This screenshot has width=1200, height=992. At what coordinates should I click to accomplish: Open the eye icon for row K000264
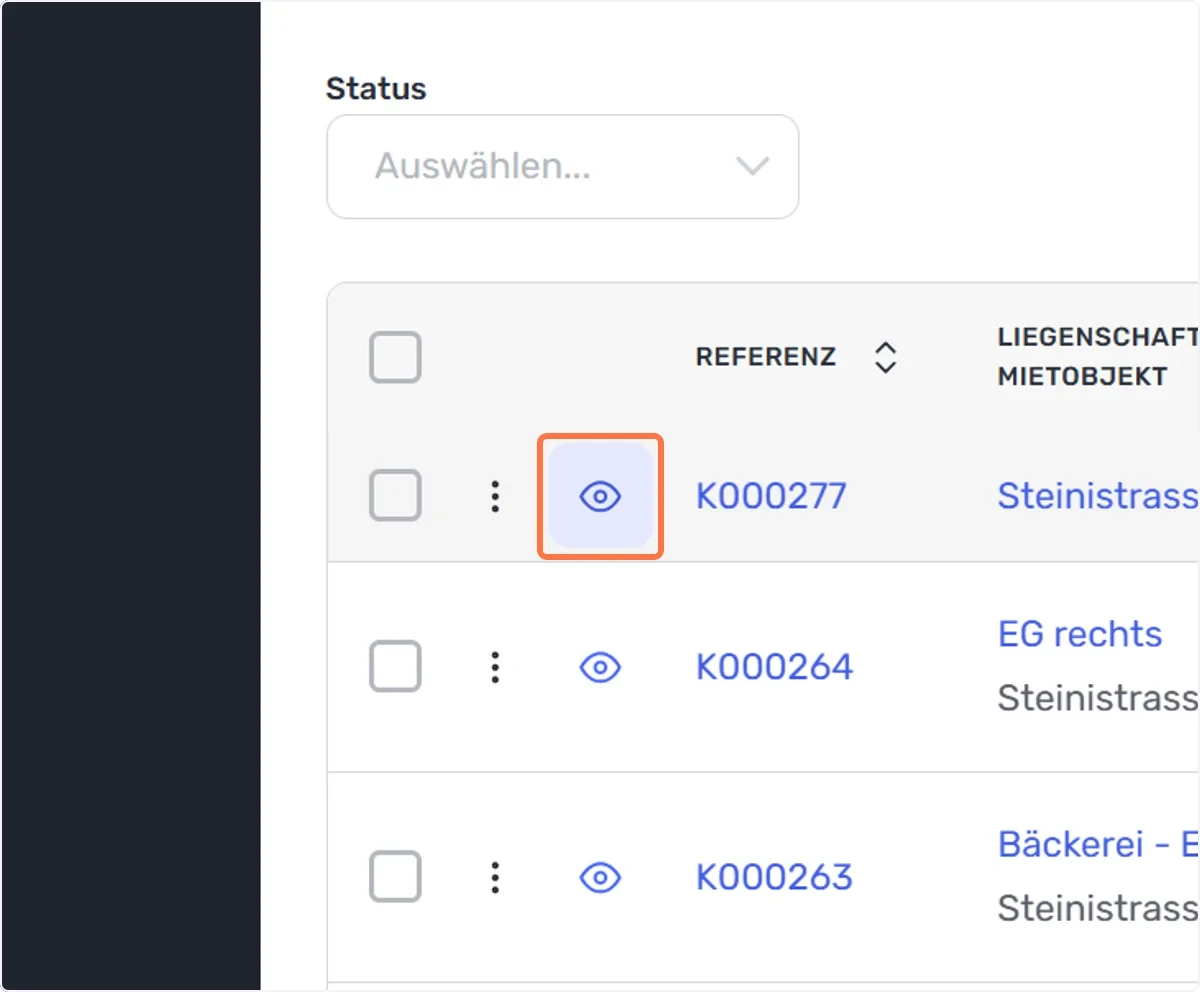[600, 667]
